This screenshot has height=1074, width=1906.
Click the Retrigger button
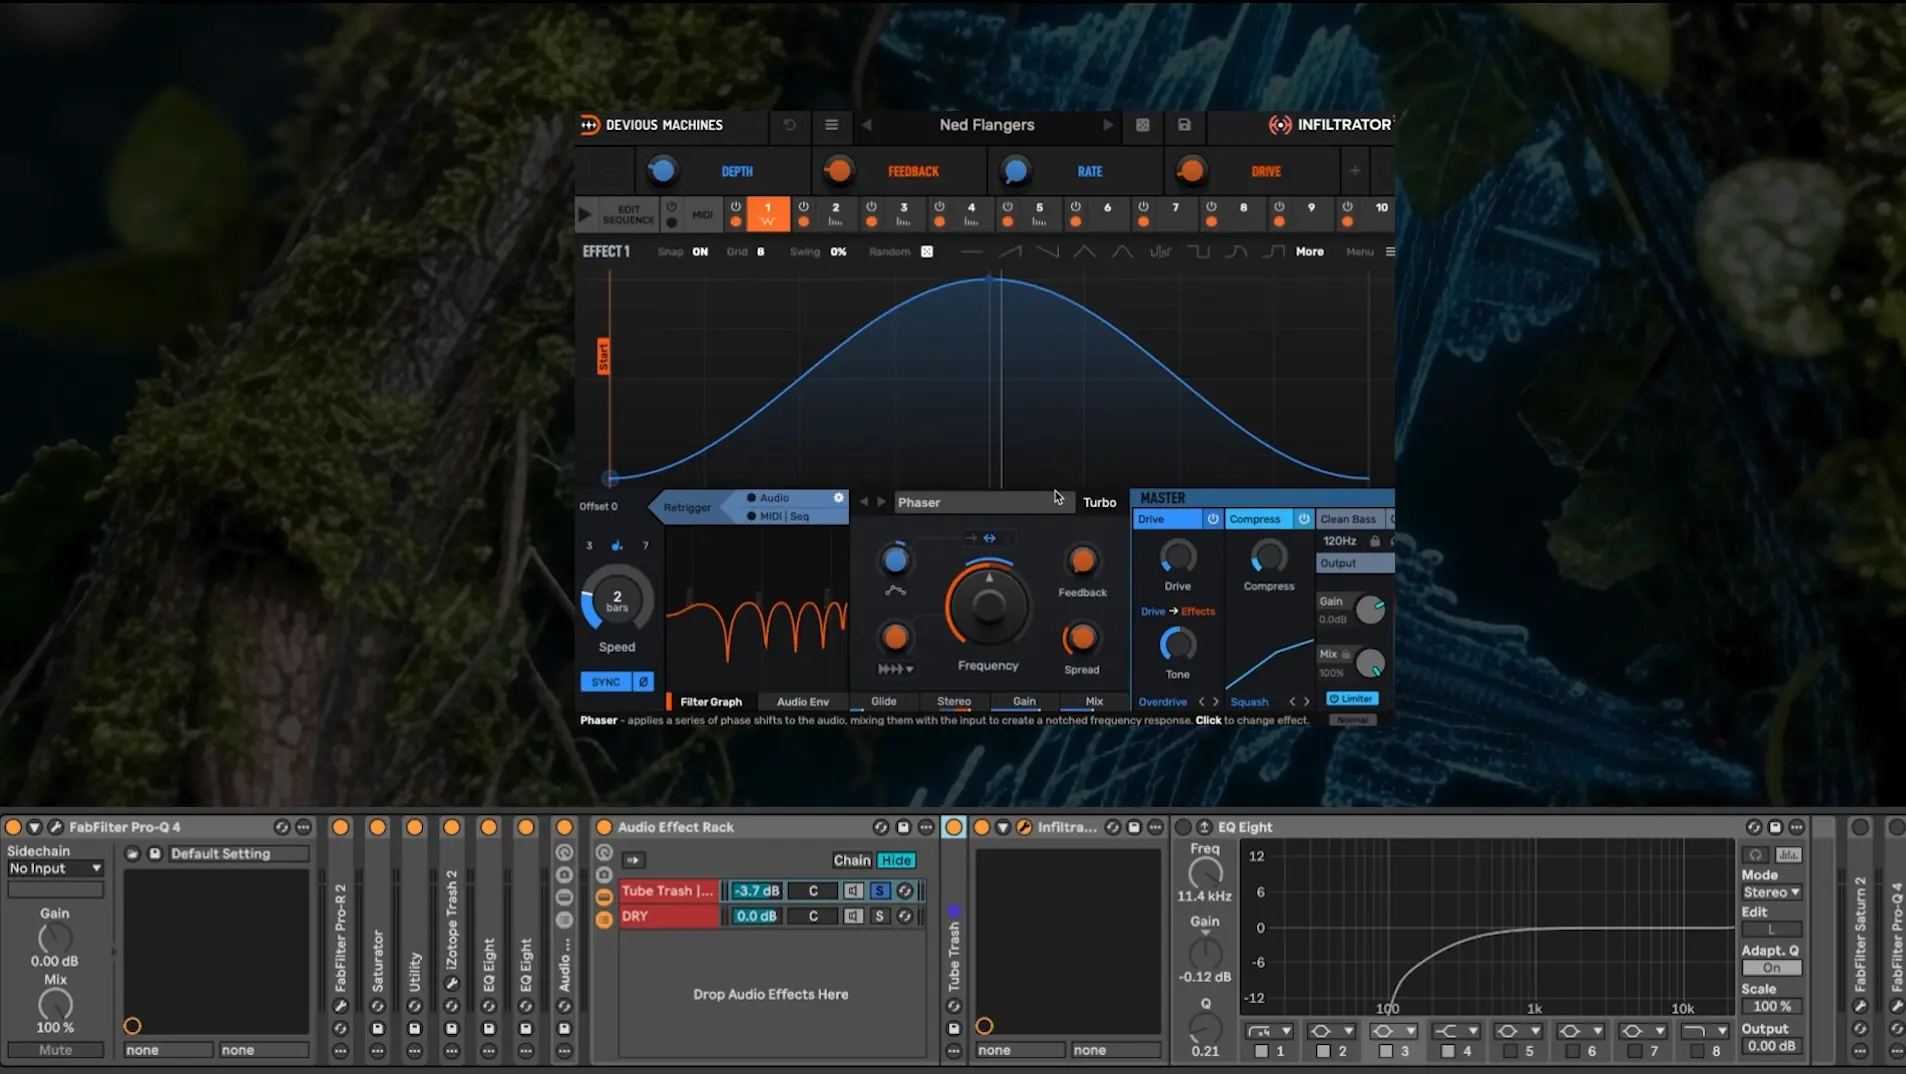click(x=687, y=507)
